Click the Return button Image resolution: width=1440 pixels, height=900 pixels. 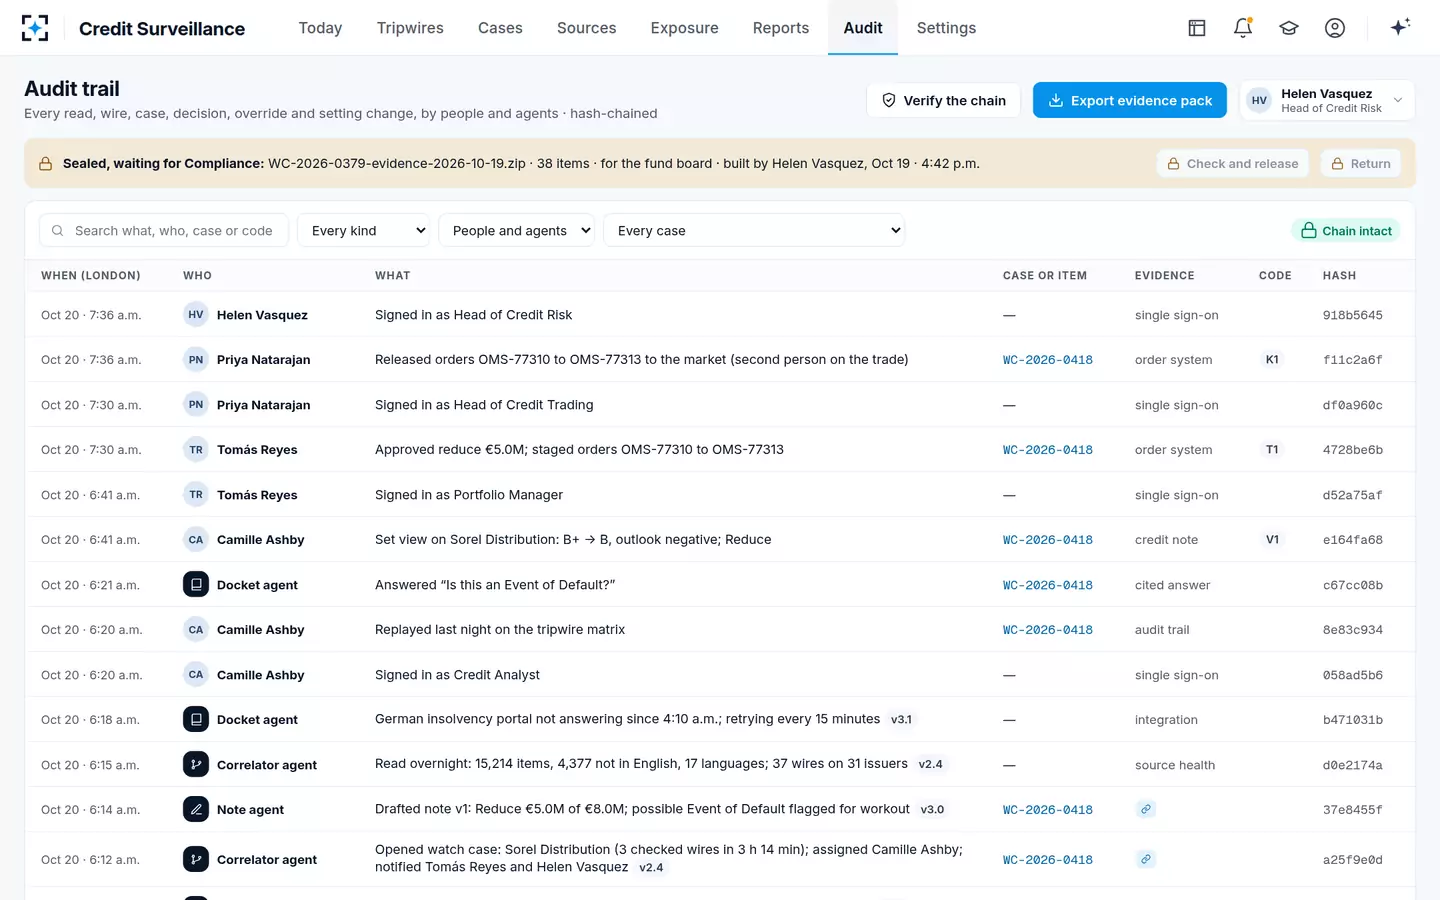click(1361, 163)
